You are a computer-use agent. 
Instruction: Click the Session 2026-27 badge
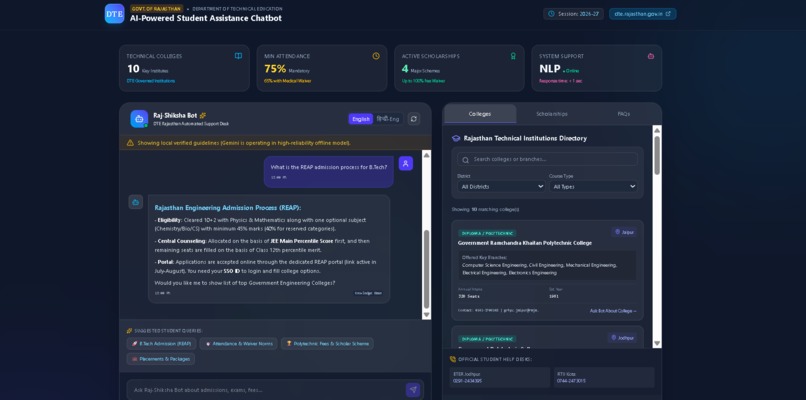pyautogui.click(x=574, y=14)
